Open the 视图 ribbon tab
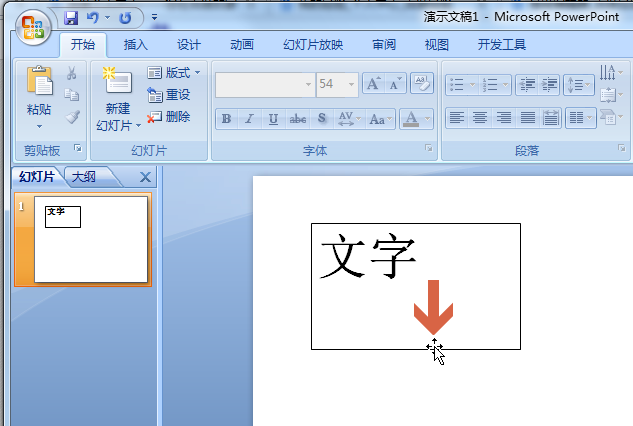This screenshot has width=633, height=426. point(437,44)
